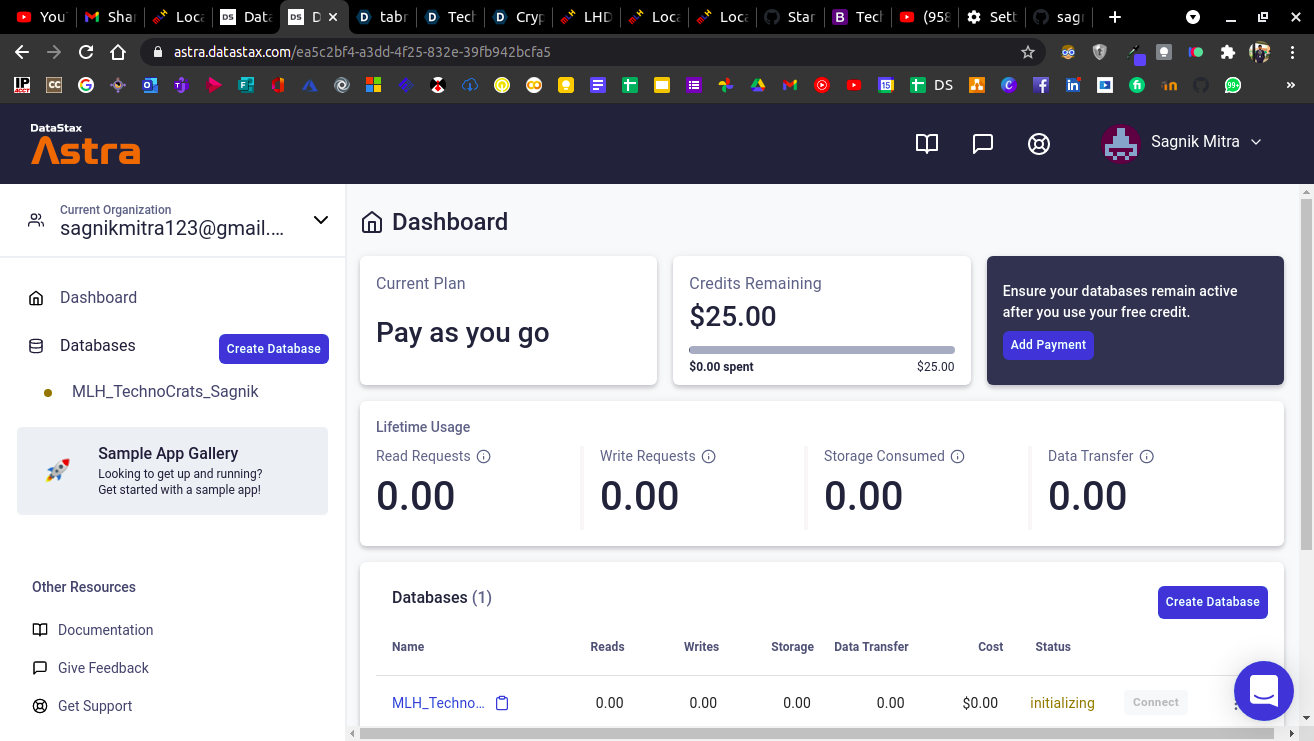This screenshot has height=741, width=1314.
Task: Switch to the Settings browser tab
Action: [989, 17]
